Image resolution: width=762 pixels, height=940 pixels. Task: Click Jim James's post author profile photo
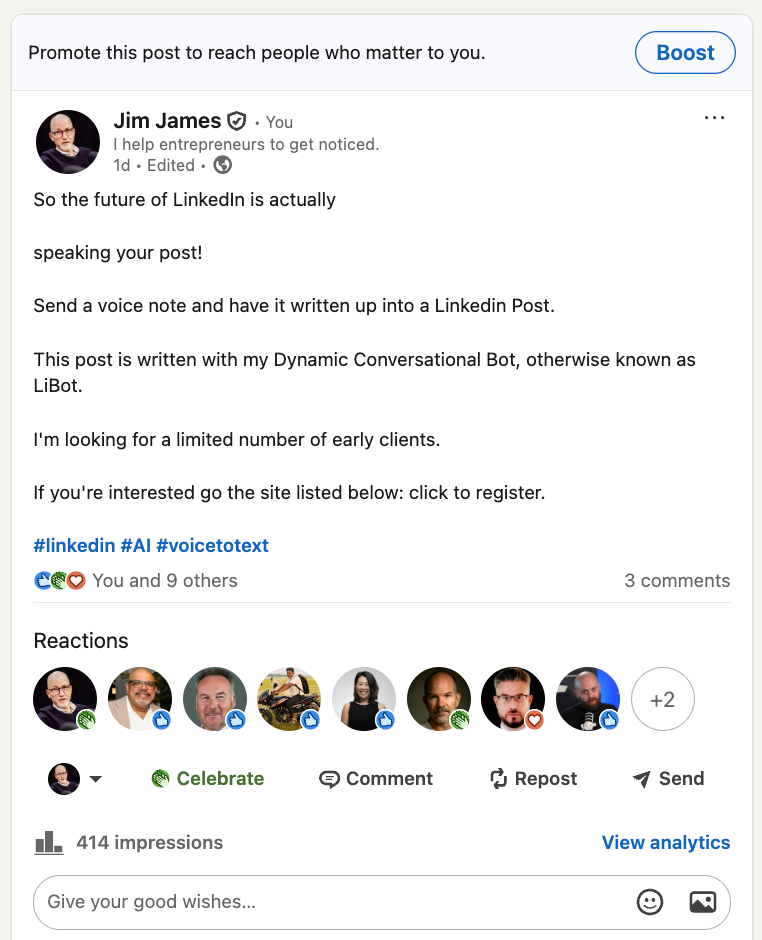click(67, 142)
